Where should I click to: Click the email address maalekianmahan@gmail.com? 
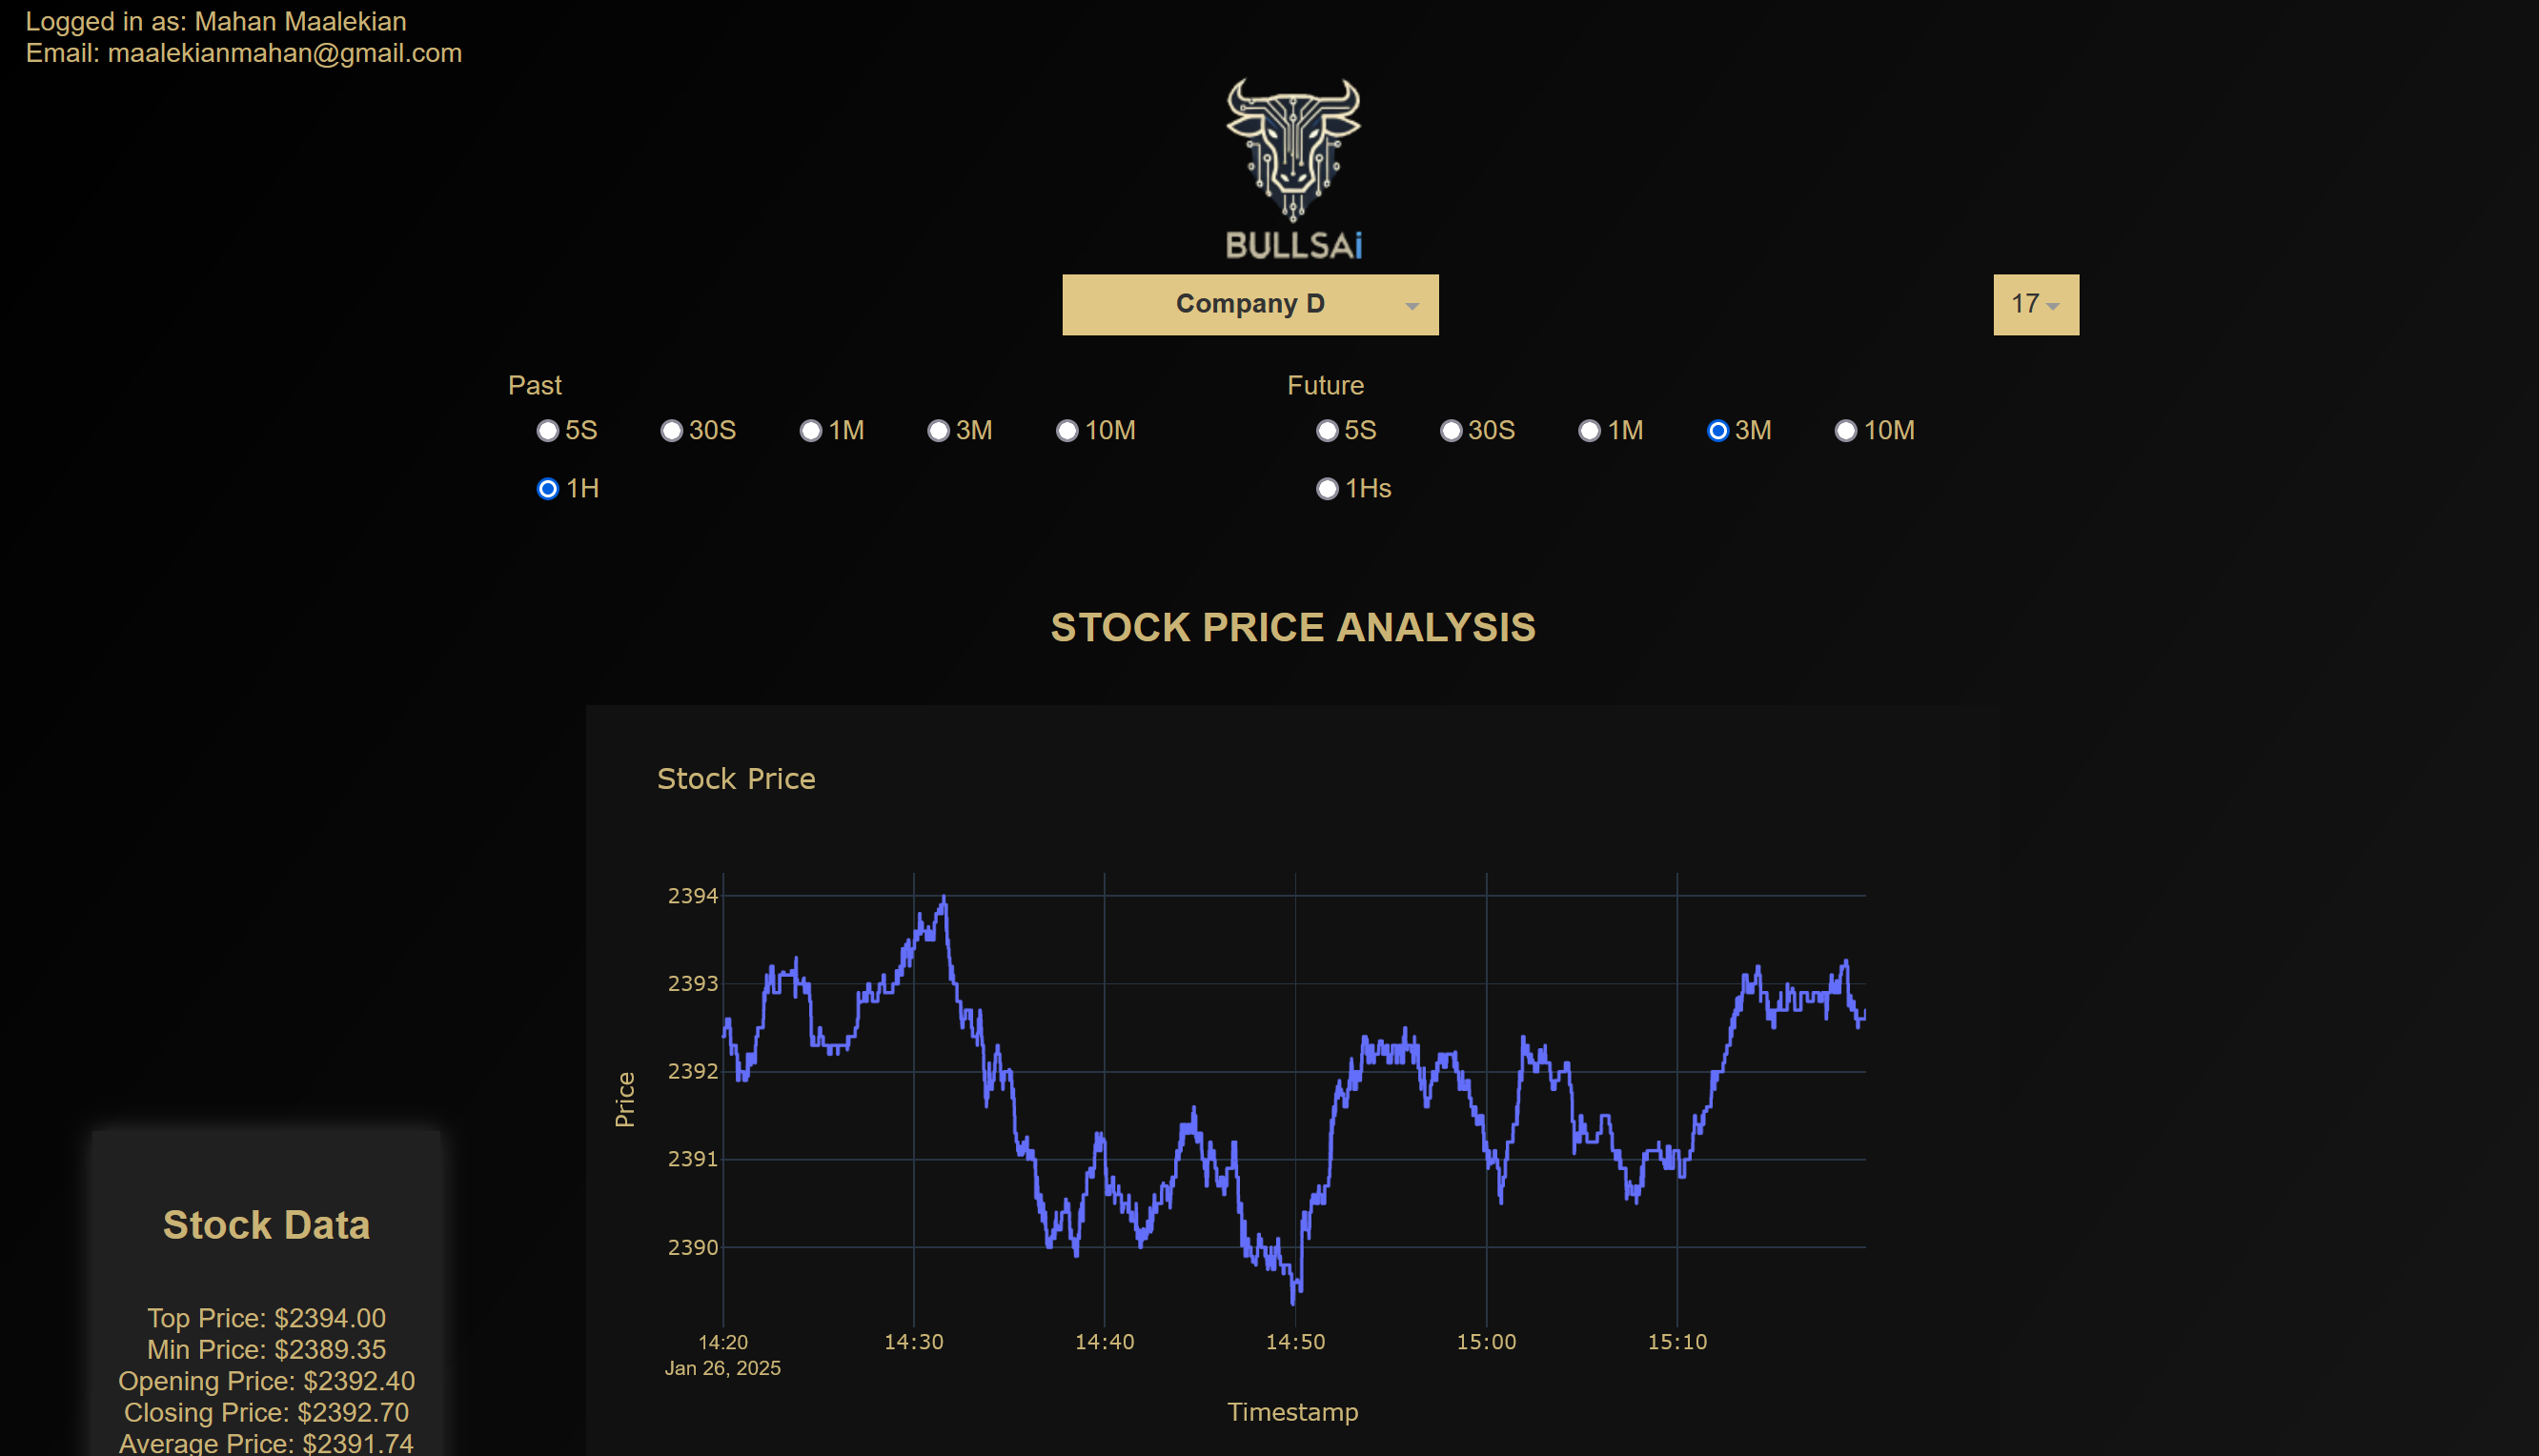pyautogui.click(x=285, y=53)
